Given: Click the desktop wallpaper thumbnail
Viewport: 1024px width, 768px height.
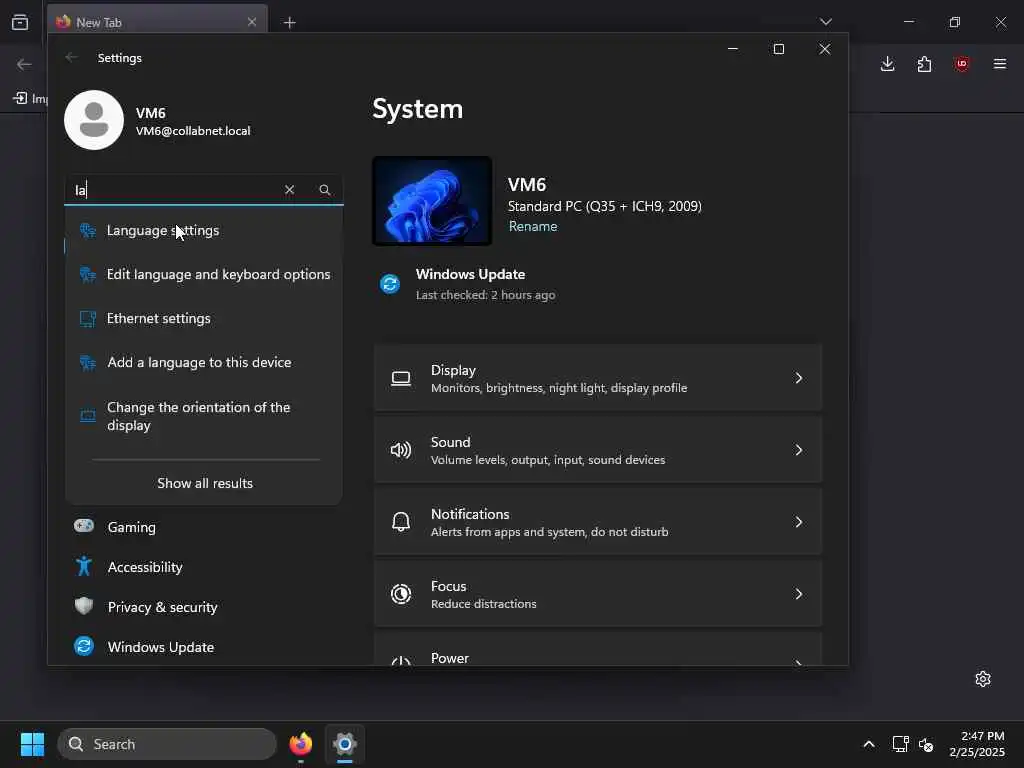Looking at the screenshot, I should (x=432, y=201).
